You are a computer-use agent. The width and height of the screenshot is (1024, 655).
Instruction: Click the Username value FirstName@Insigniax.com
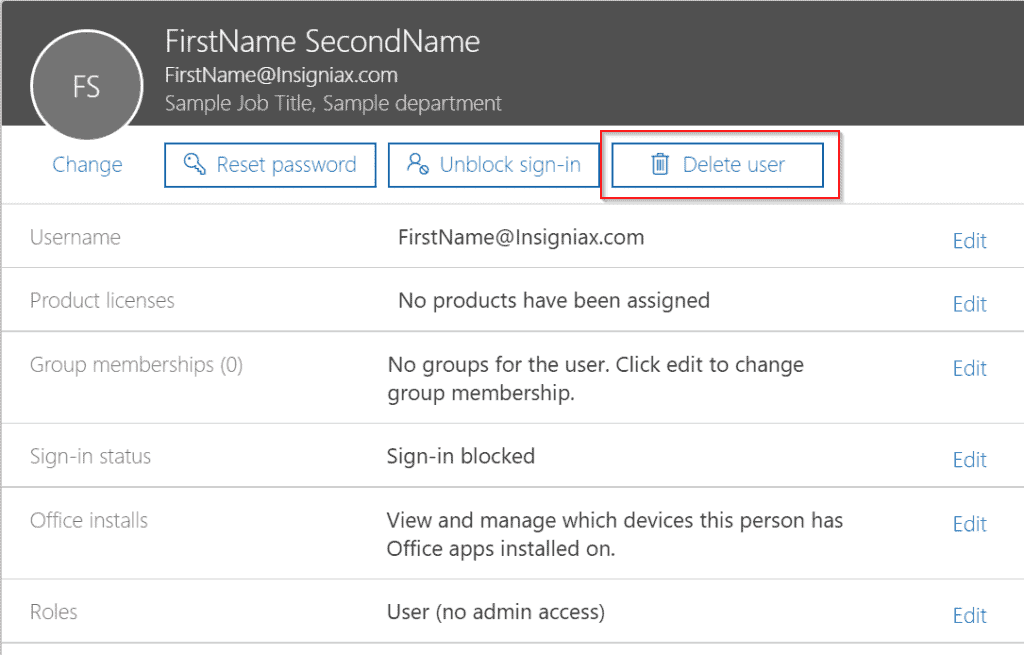(521, 237)
